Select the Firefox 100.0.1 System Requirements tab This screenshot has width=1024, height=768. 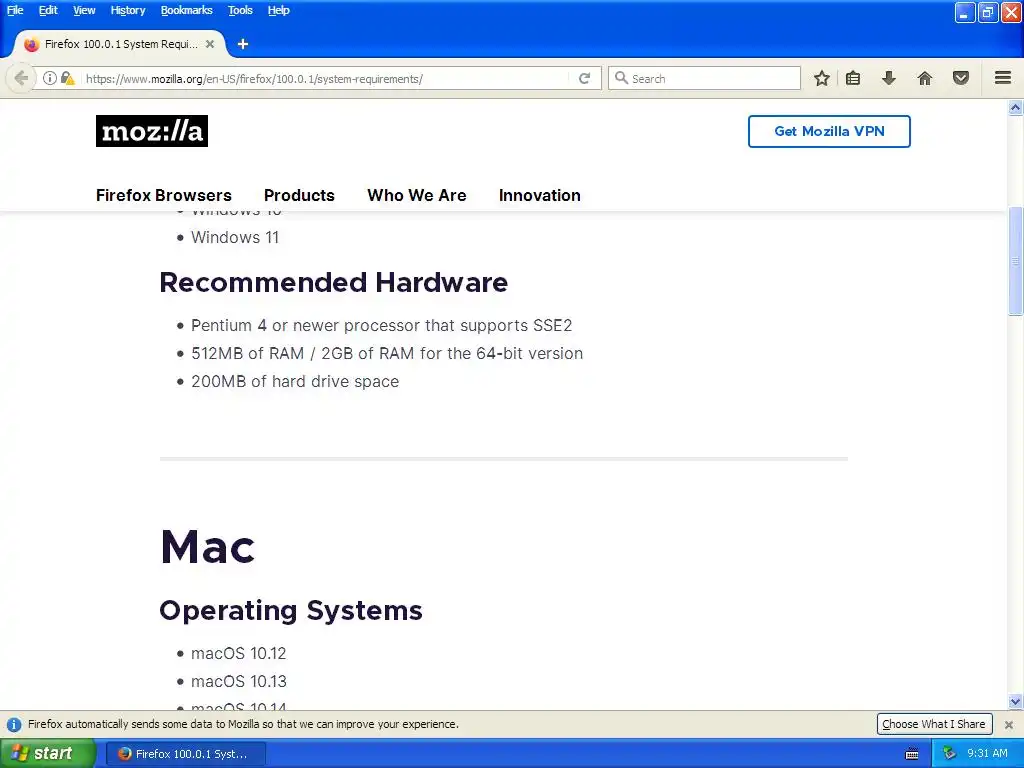point(120,44)
